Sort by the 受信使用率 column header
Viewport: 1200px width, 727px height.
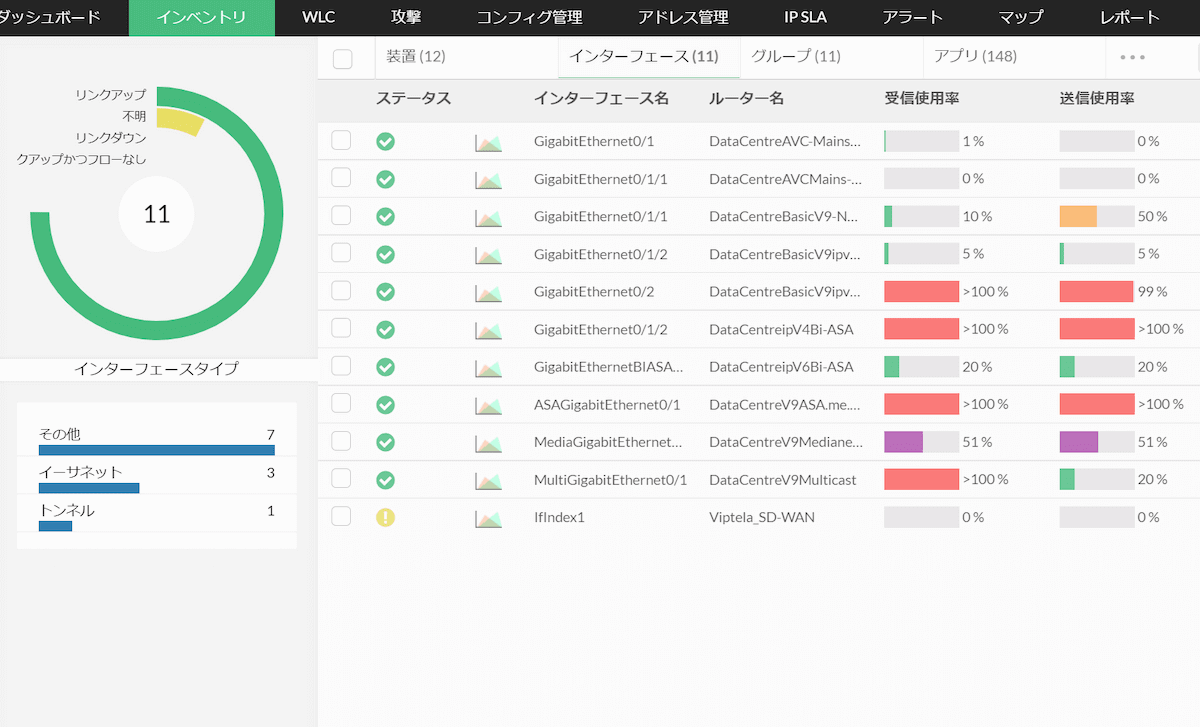pyautogui.click(x=922, y=99)
